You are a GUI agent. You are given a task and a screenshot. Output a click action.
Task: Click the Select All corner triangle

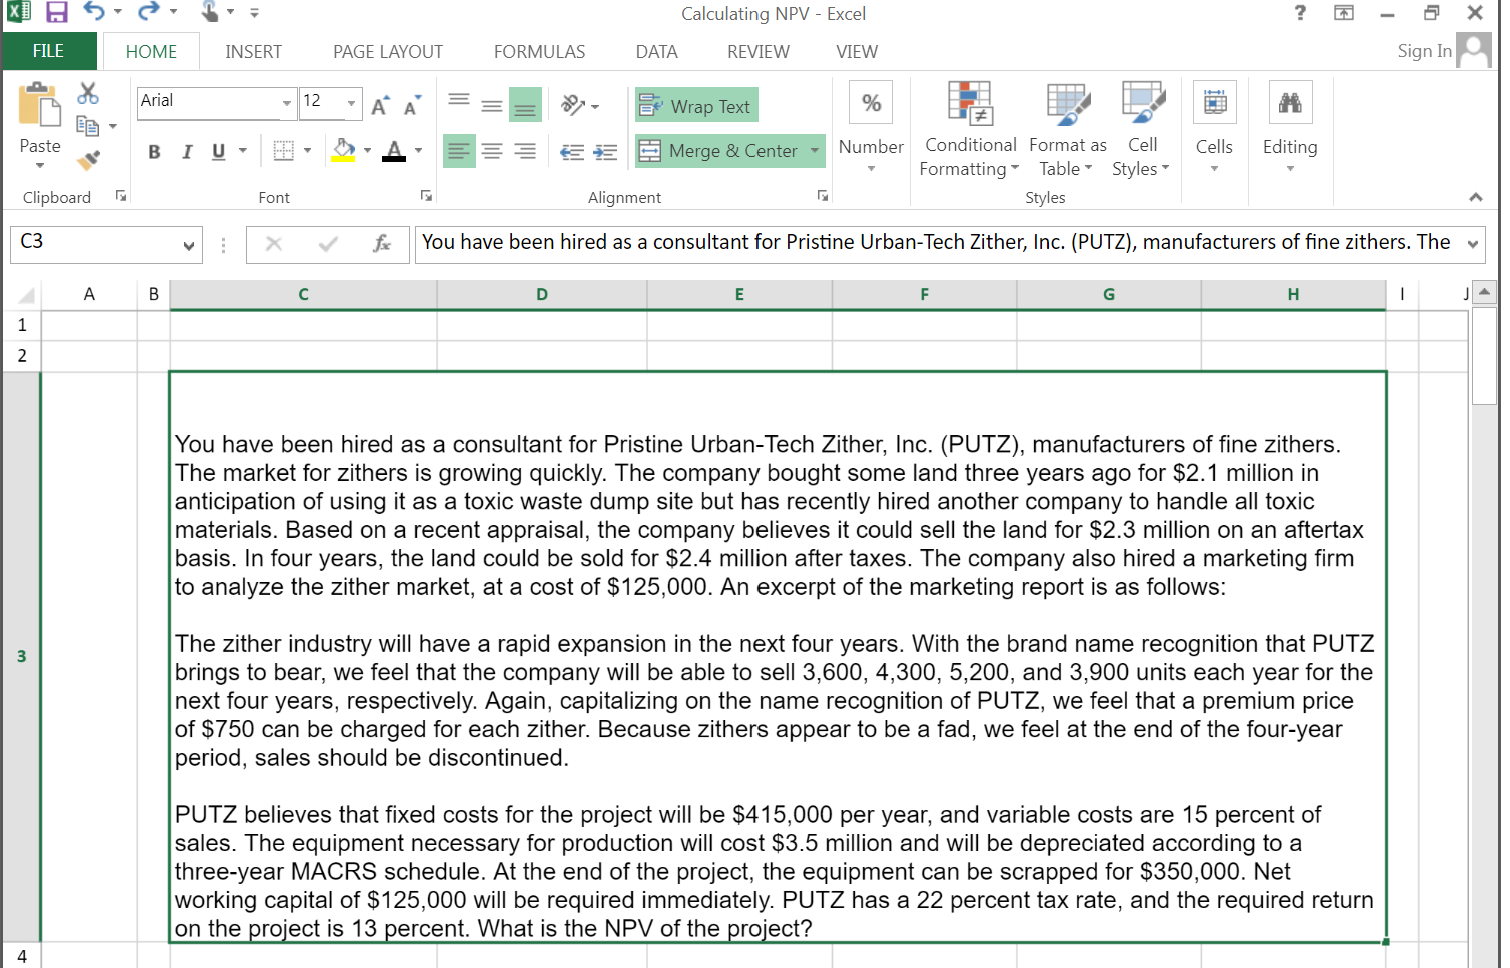point(24,295)
